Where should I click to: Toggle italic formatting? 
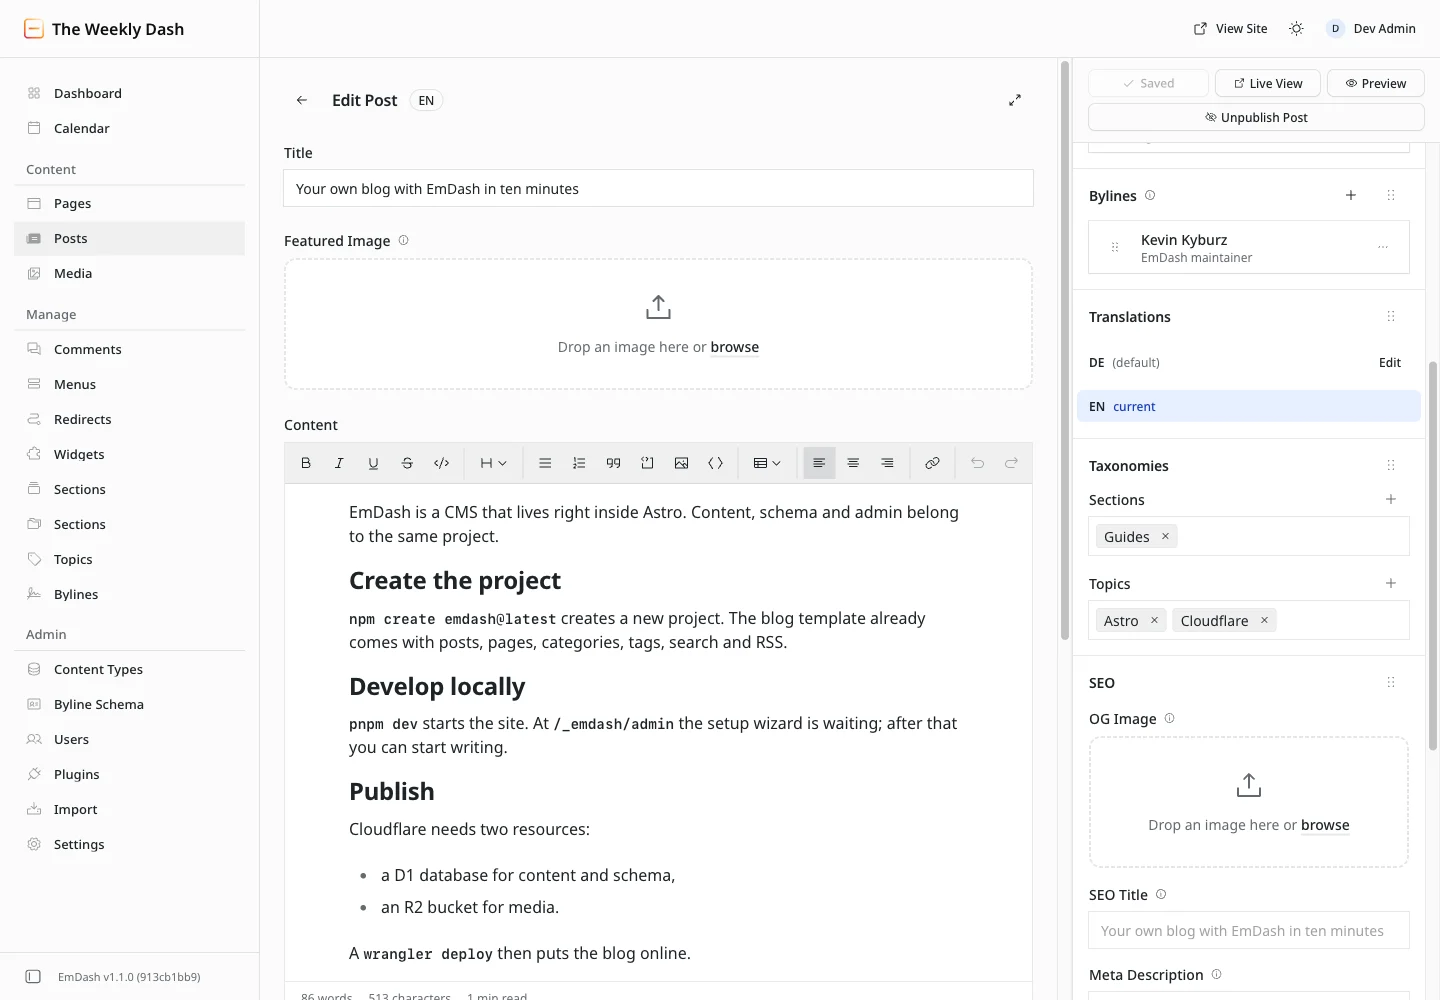pos(339,463)
